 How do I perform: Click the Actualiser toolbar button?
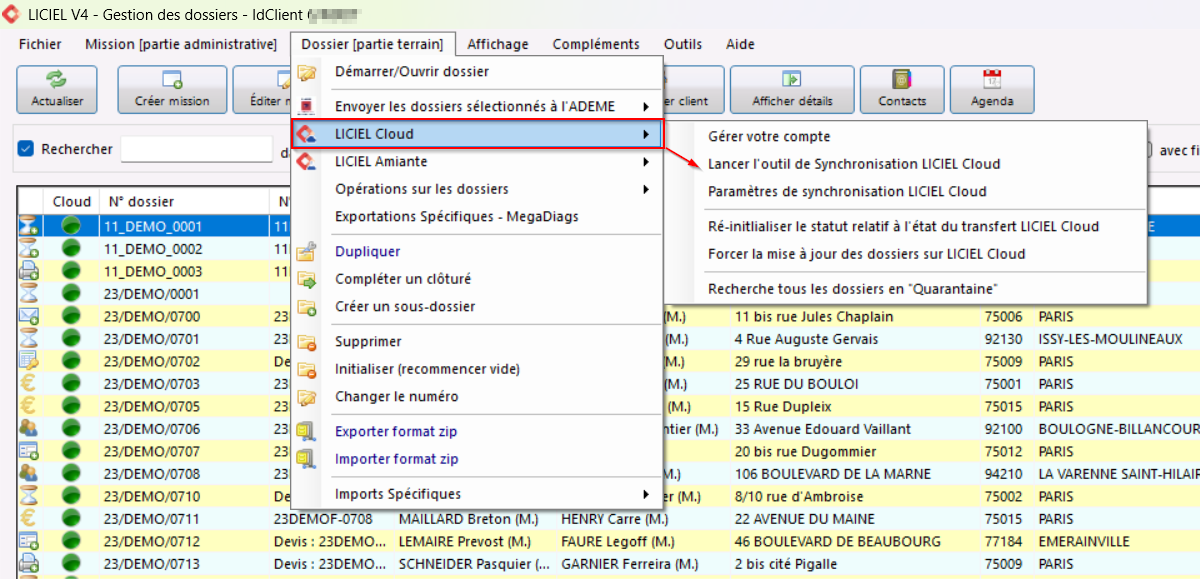coord(57,89)
